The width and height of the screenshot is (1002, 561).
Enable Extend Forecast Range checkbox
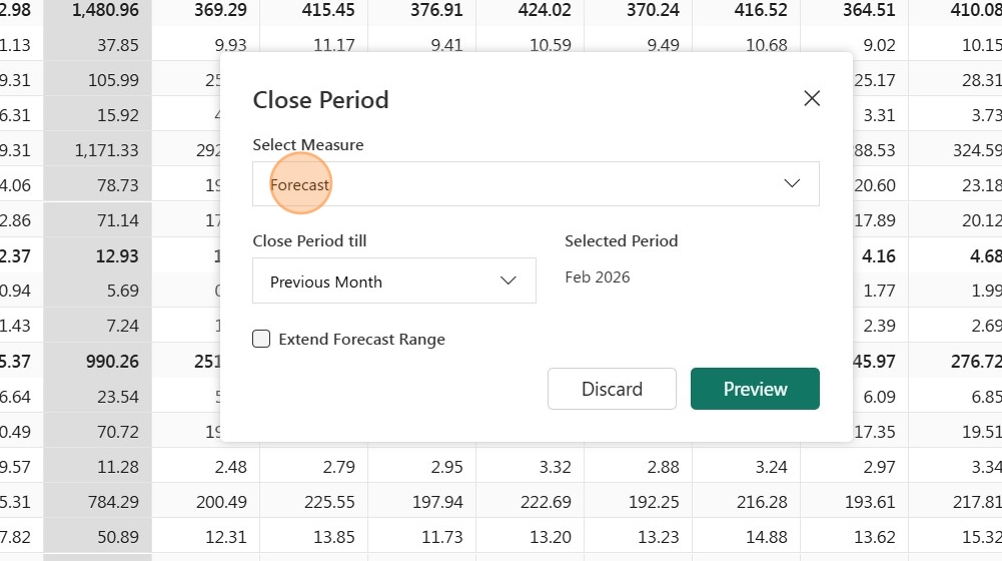coord(261,339)
